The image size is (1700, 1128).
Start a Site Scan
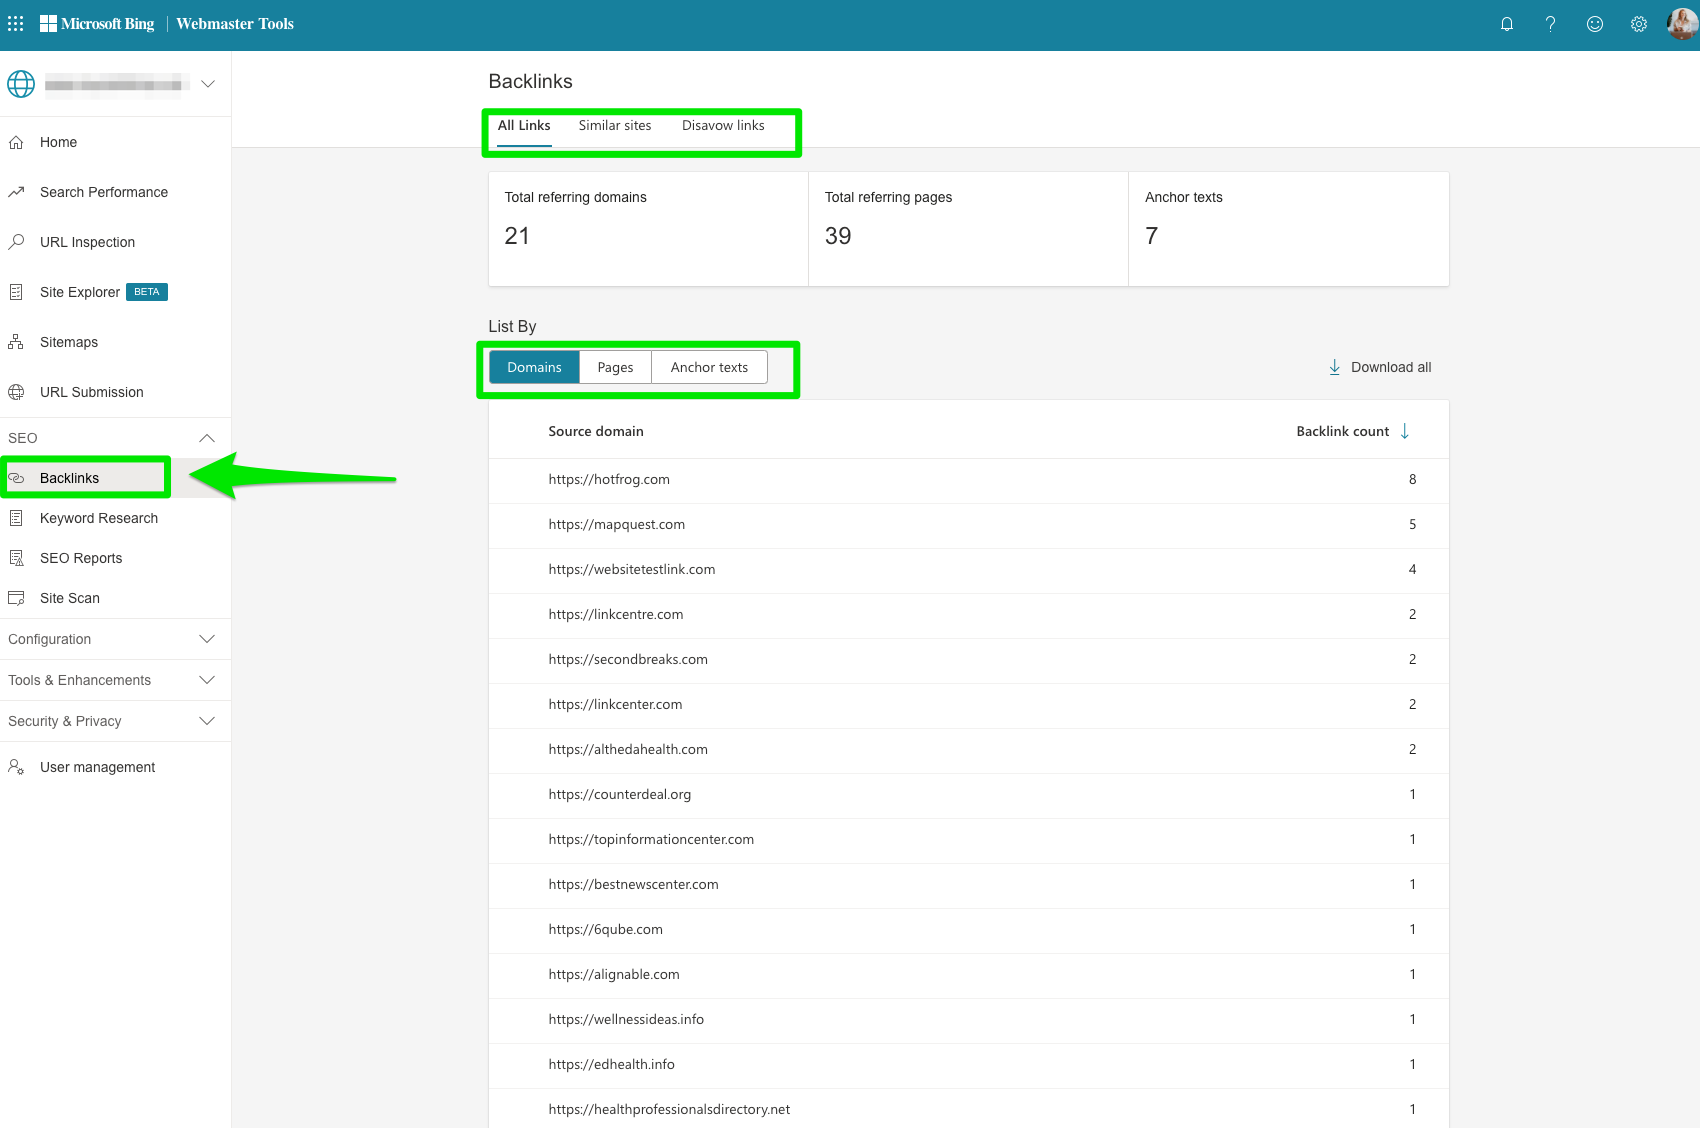[x=69, y=598]
